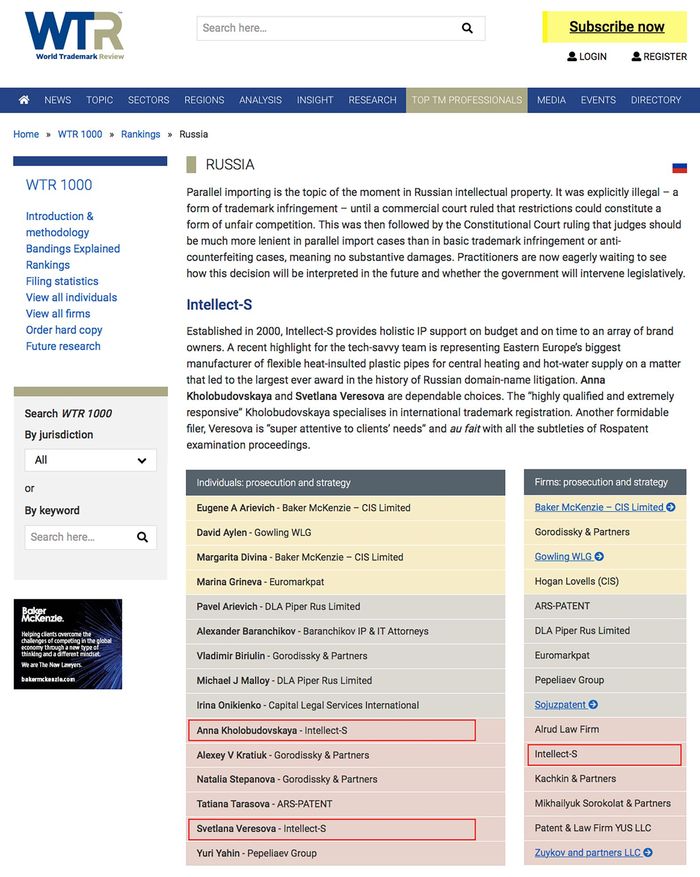
Task: Click the WTR 1000 sidebar heading
Action: point(59,185)
